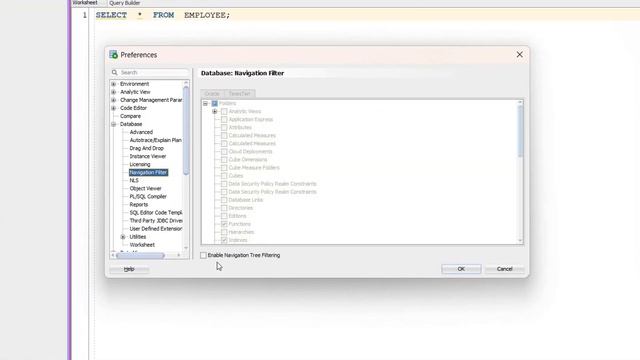Open the Query Builder tab behind the dialog
Viewport: 640px width, 360px height.
coord(124,3)
